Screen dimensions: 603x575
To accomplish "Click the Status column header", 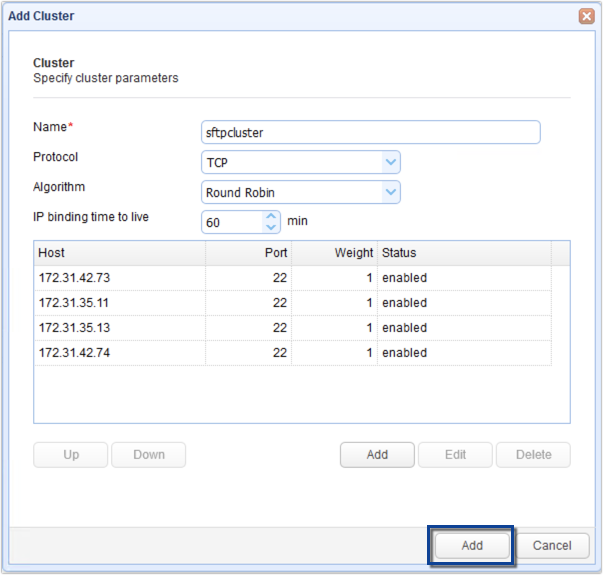I will [x=463, y=253].
